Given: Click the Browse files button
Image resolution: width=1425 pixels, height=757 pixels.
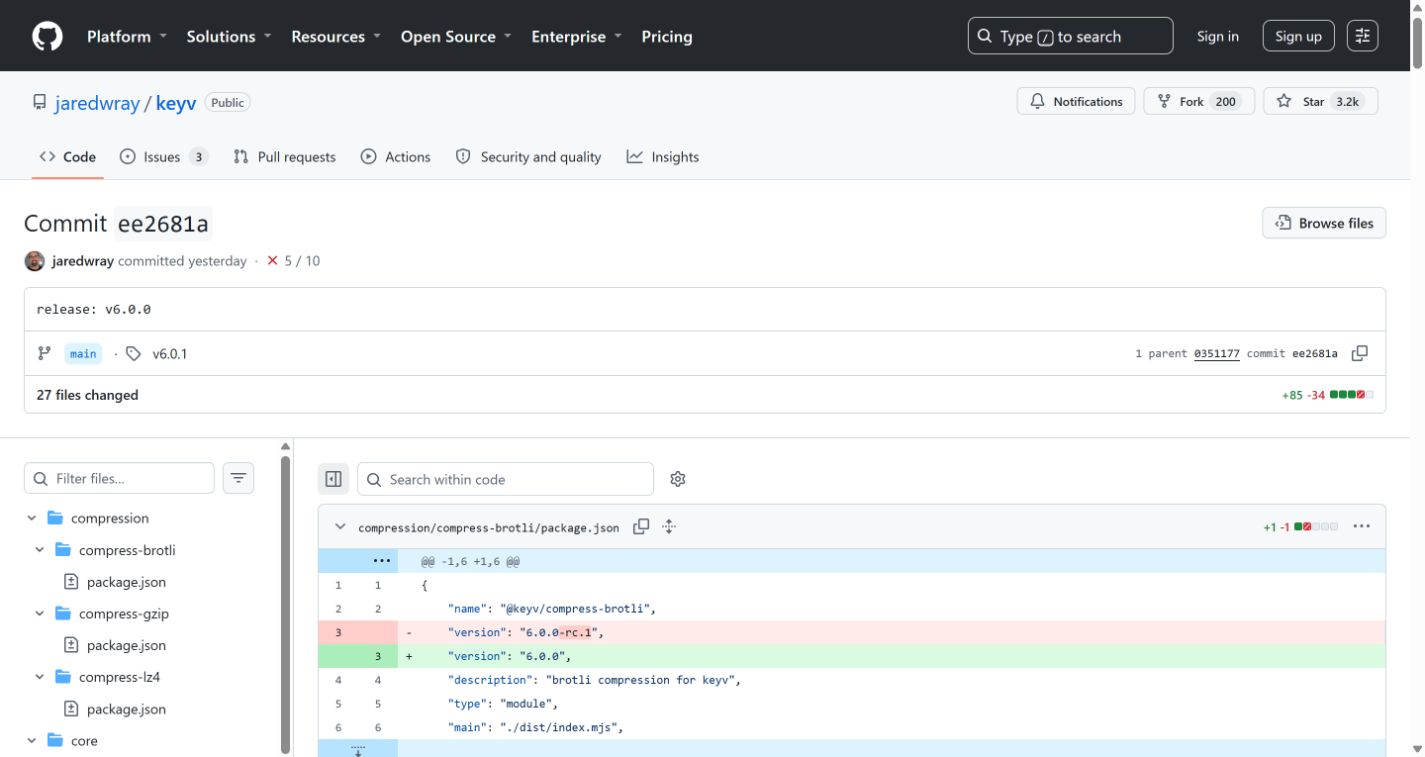Looking at the screenshot, I should (1325, 223).
